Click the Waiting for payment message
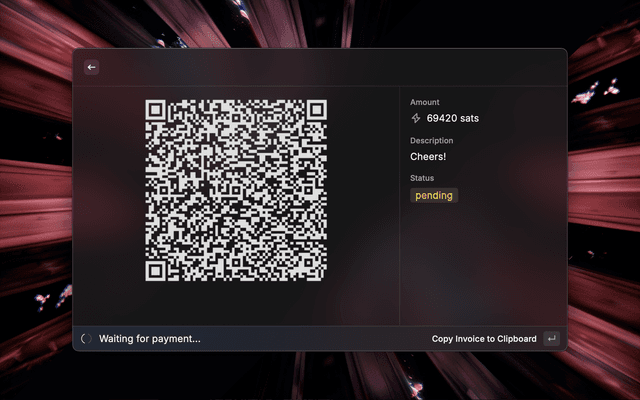The image size is (640, 400). (x=149, y=339)
